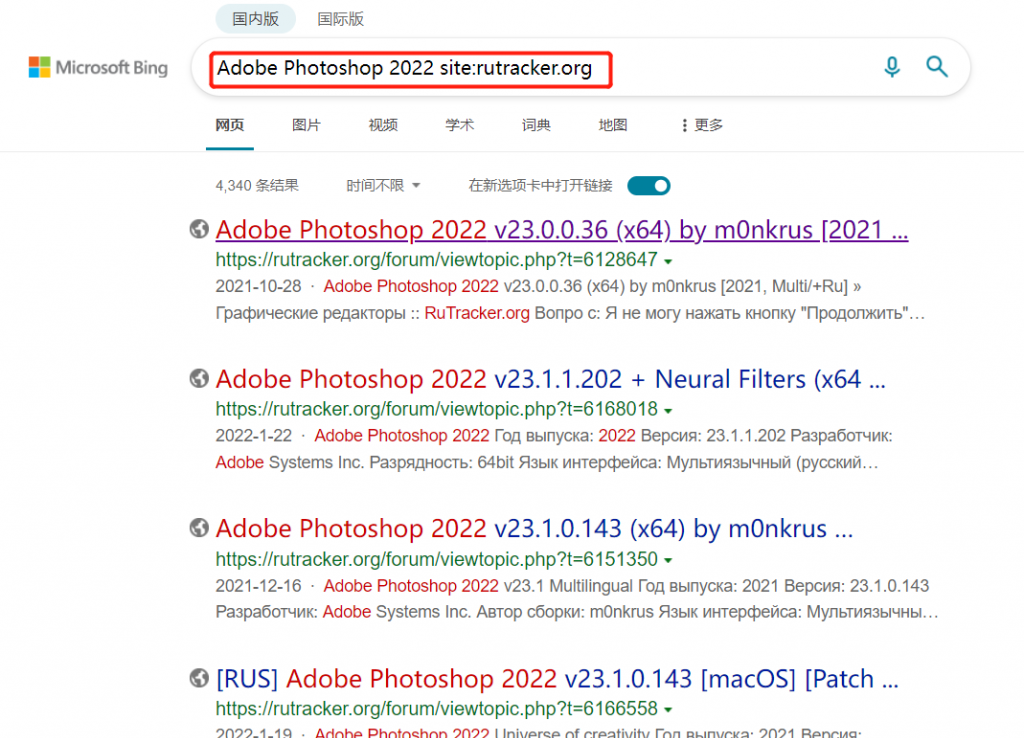The image size is (1024, 738).
Task: Toggle 在新选项卡中打开链接 switch
Action: pyautogui.click(x=648, y=186)
